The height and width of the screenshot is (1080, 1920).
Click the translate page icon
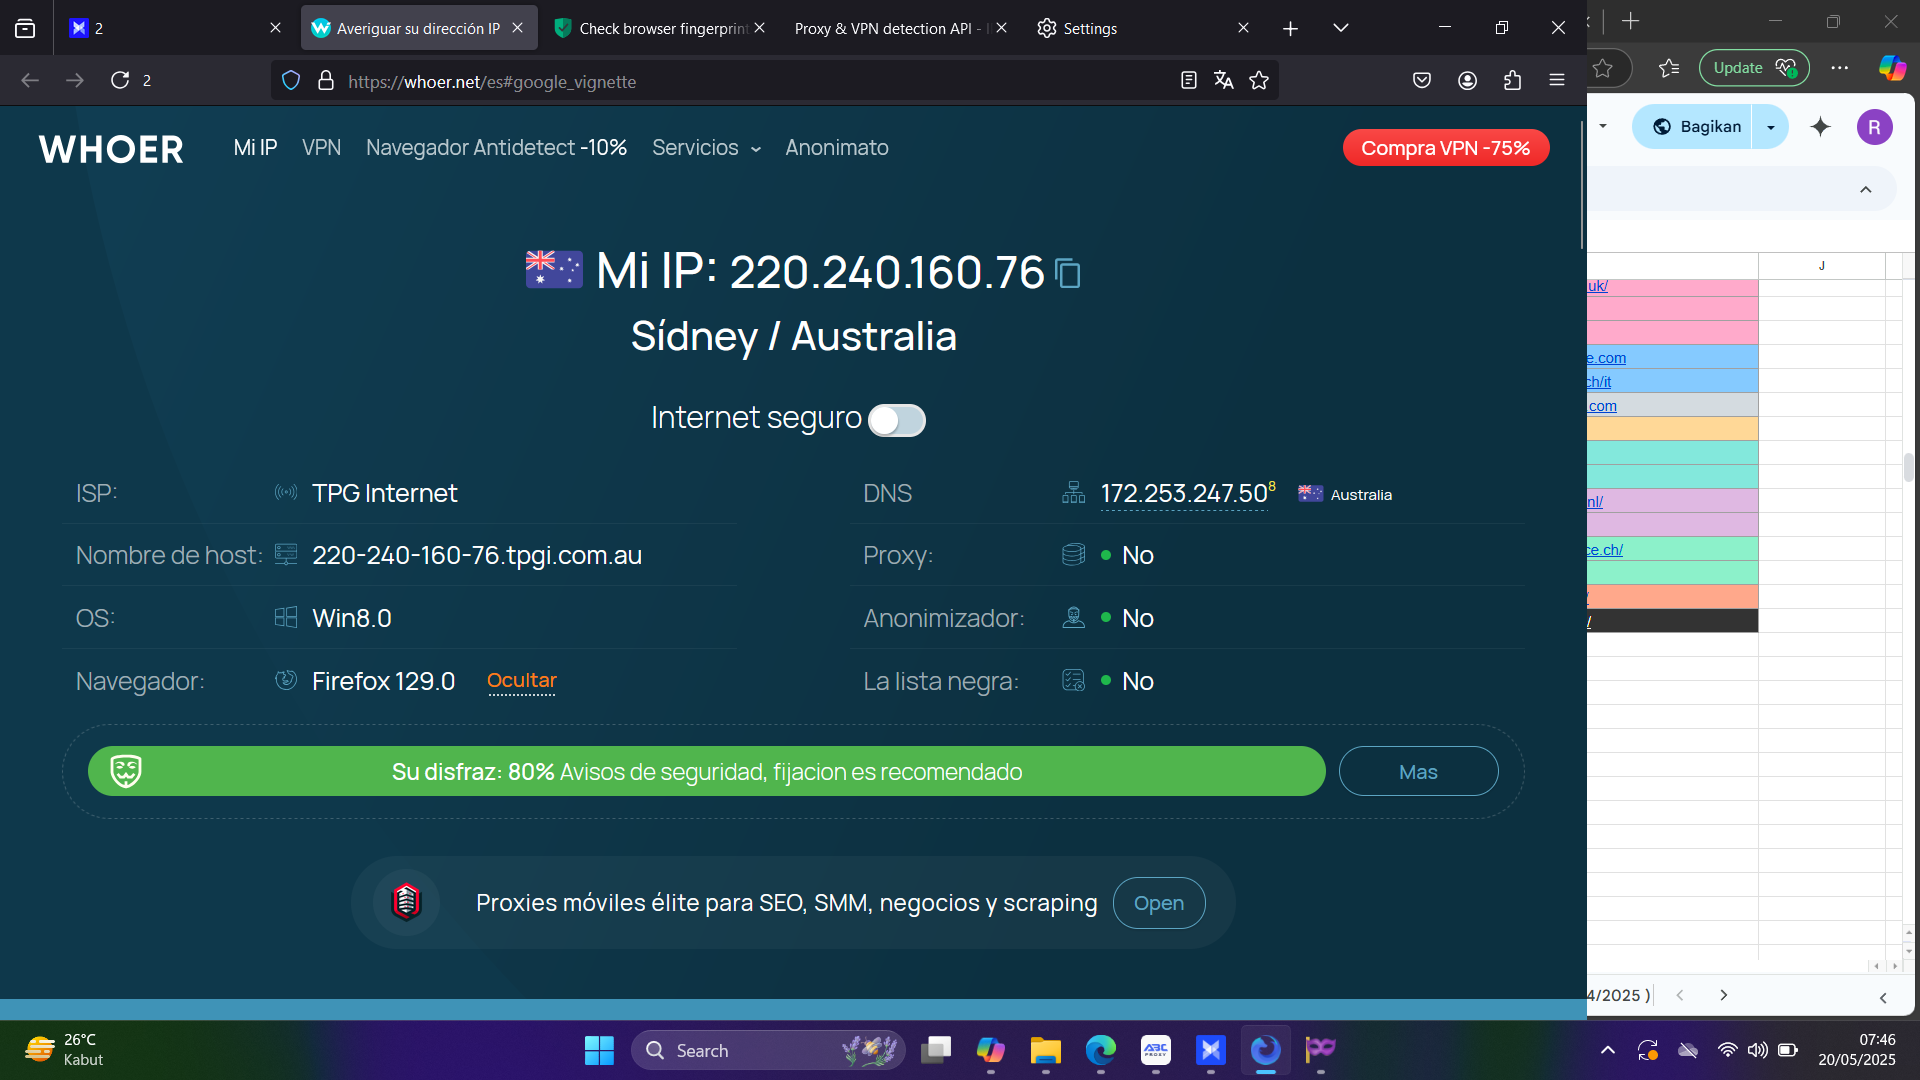[x=1223, y=81]
